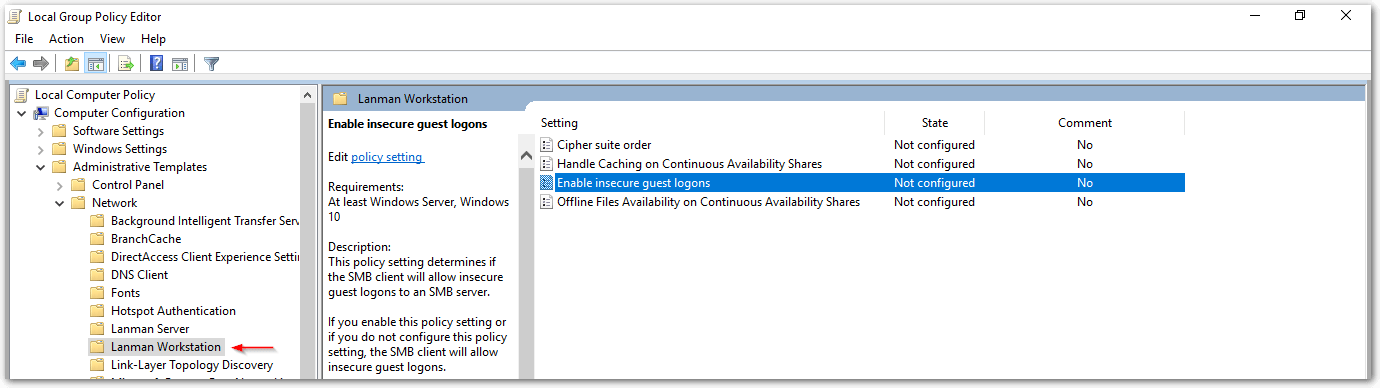Click the Forward arrow toolbar icon
This screenshot has height=388, width=1380.
tap(41, 64)
